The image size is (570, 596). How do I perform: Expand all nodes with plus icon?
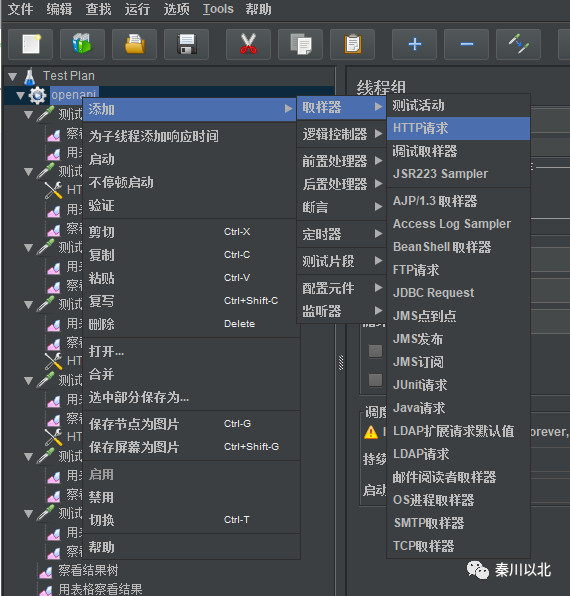pyautogui.click(x=414, y=44)
